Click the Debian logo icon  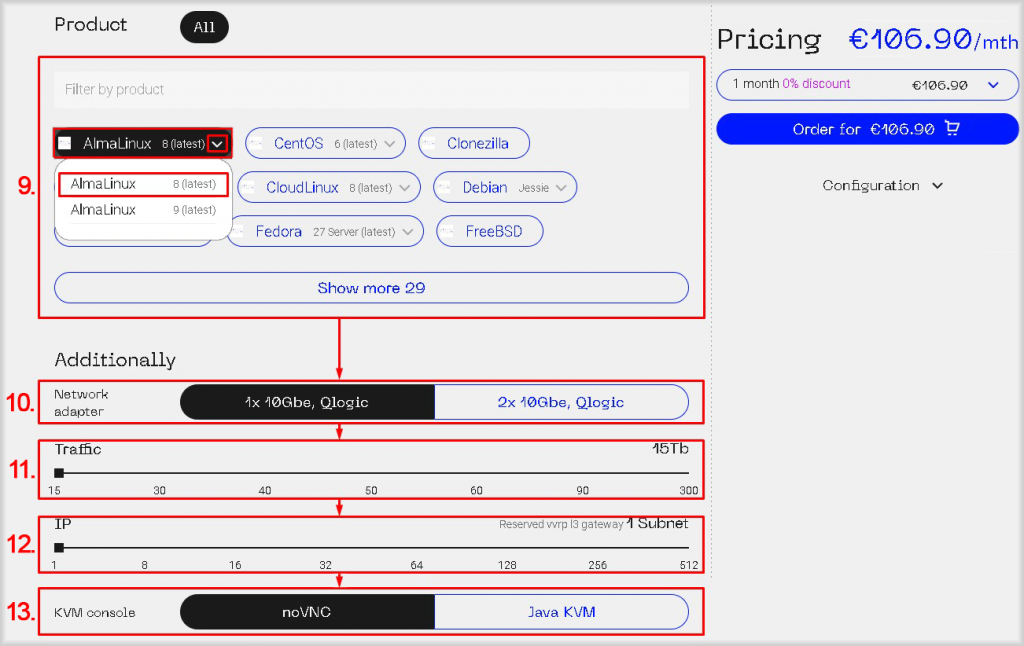click(444, 187)
